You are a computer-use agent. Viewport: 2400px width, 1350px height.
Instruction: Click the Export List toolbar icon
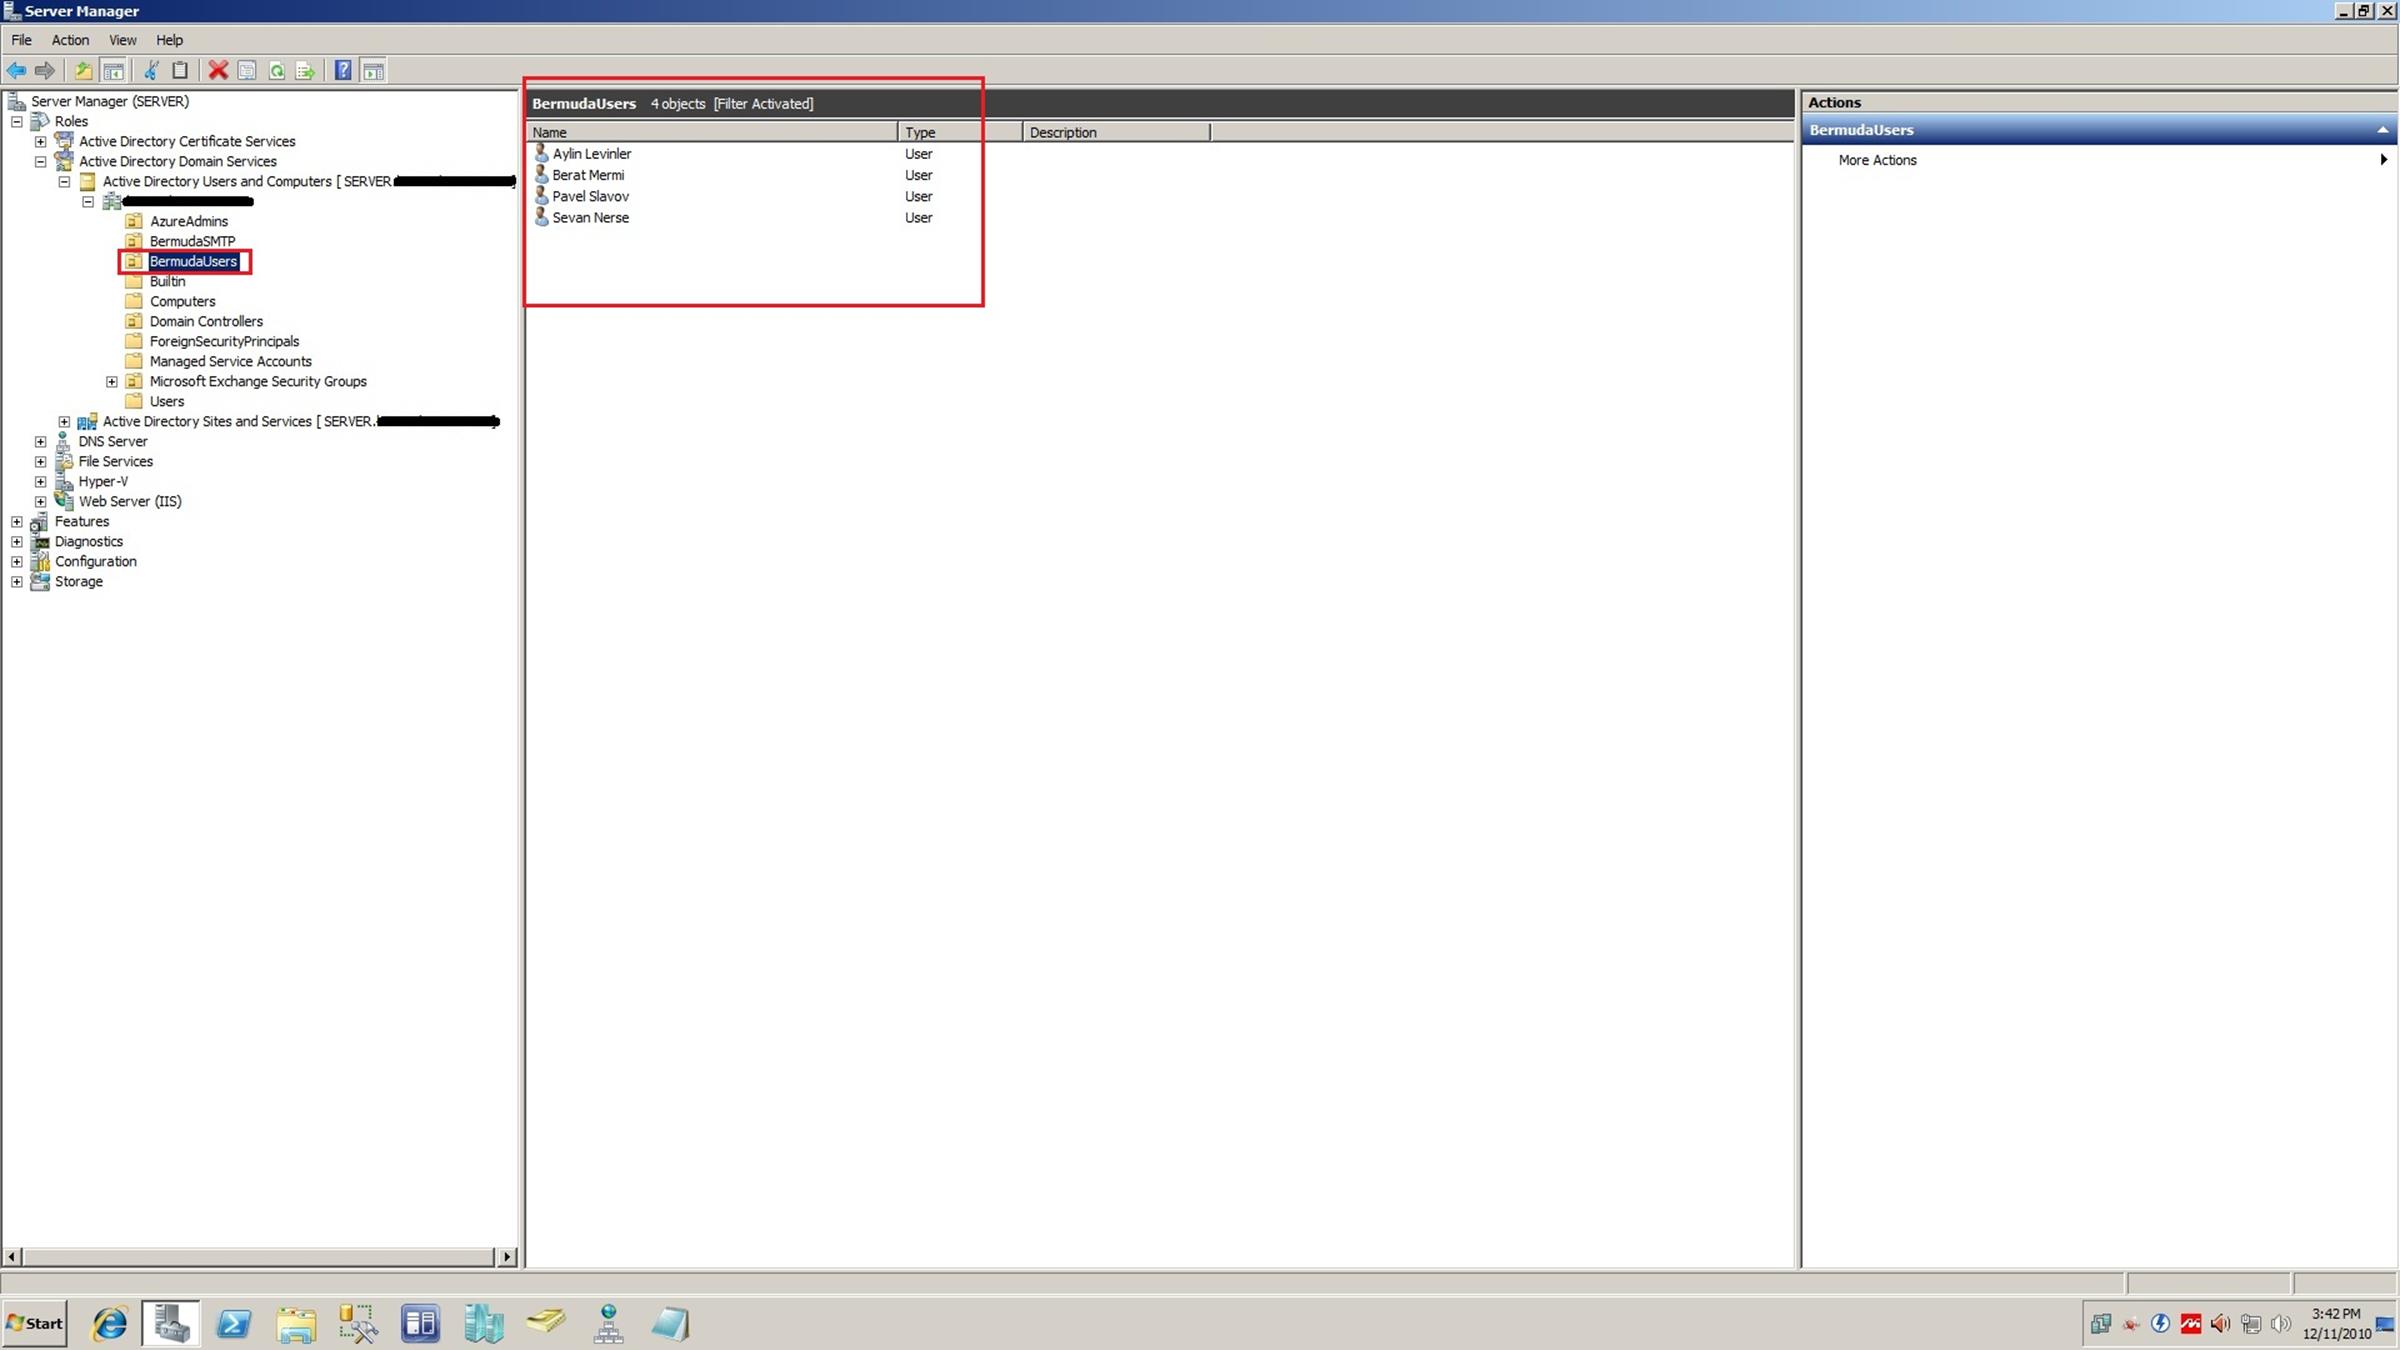[x=306, y=70]
